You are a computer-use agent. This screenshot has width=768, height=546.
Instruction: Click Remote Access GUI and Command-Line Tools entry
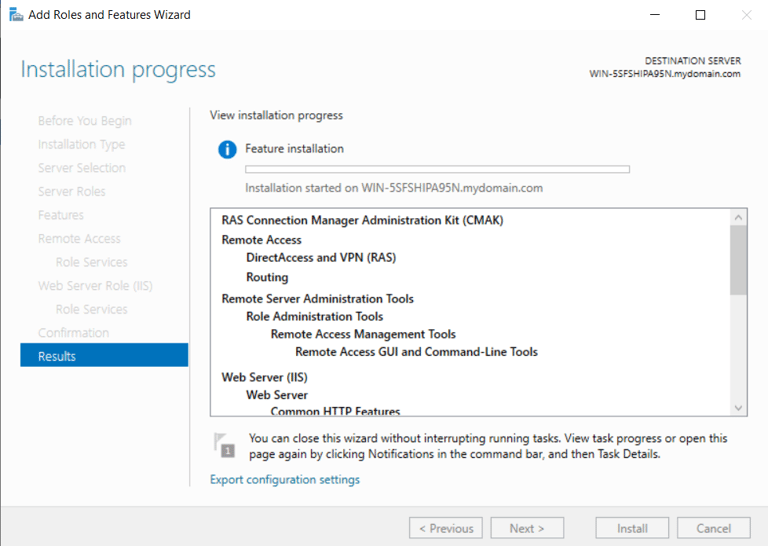[x=416, y=352]
